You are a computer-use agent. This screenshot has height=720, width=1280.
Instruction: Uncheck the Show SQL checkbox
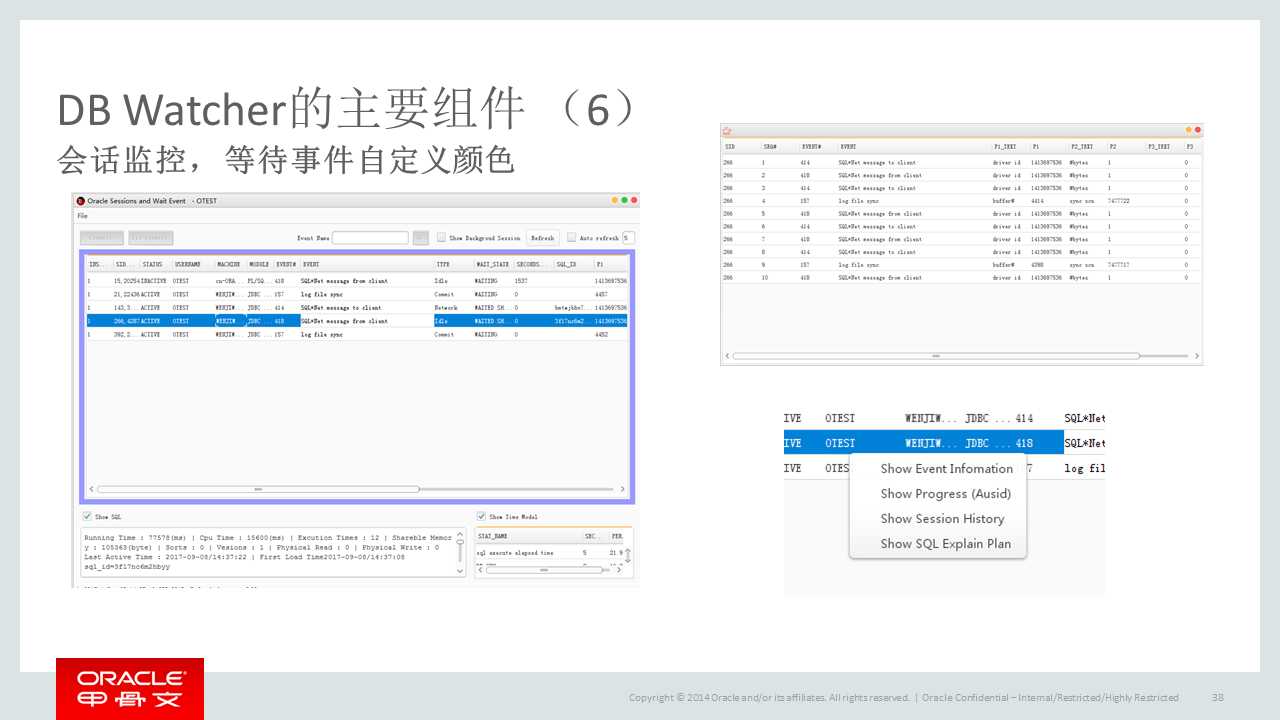click(87, 517)
